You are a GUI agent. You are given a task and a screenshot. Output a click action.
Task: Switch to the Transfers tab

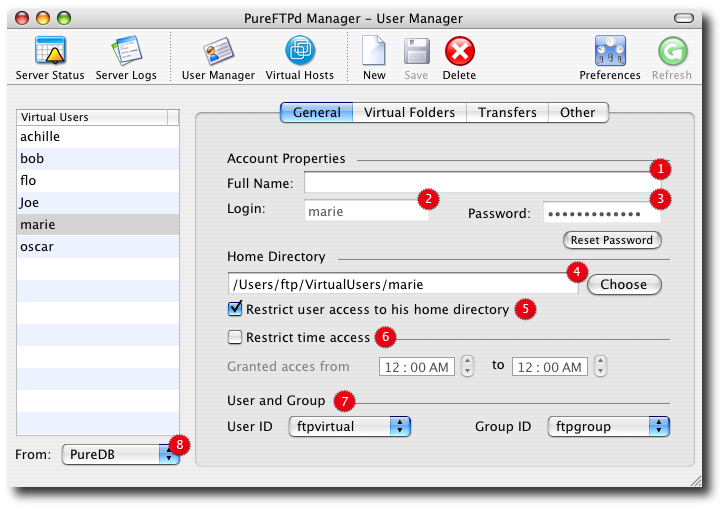click(507, 112)
